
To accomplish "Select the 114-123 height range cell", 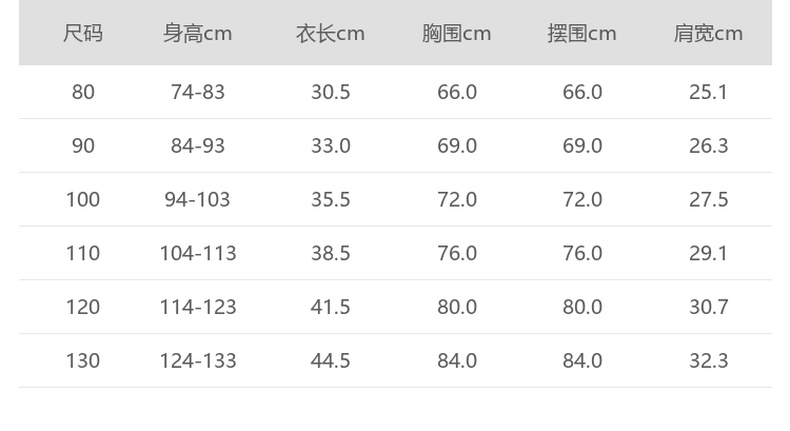I will pyautogui.click(x=198, y=307).
